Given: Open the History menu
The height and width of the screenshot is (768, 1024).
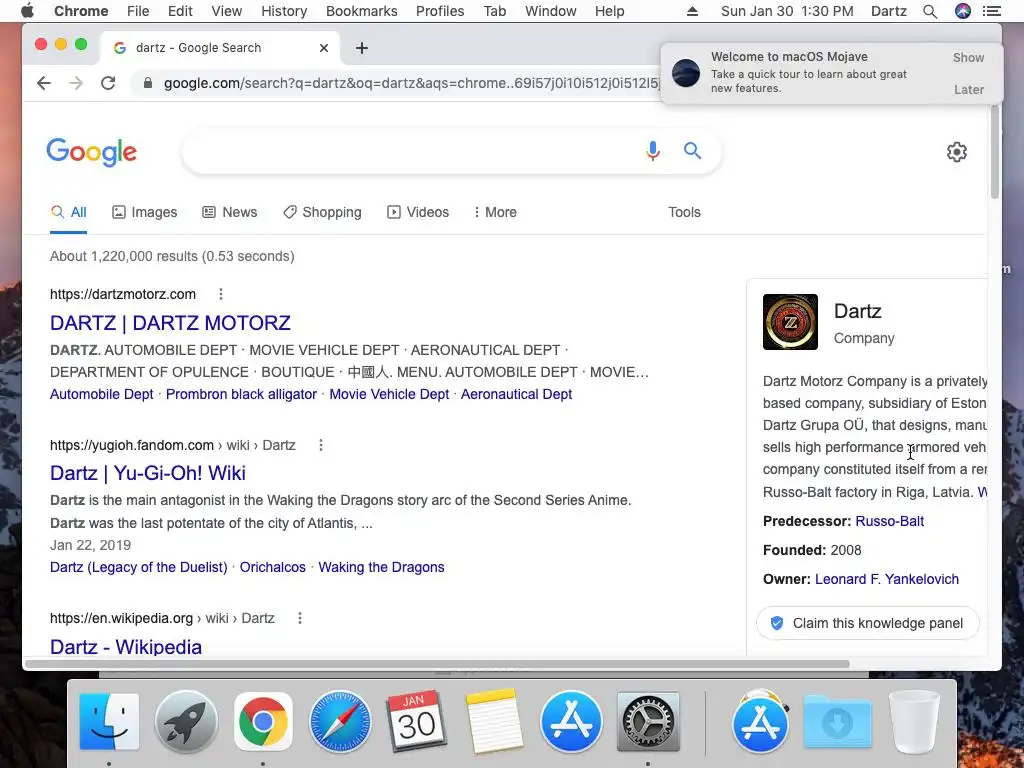Looking at the screenshot, I should (x=284, y=11).
